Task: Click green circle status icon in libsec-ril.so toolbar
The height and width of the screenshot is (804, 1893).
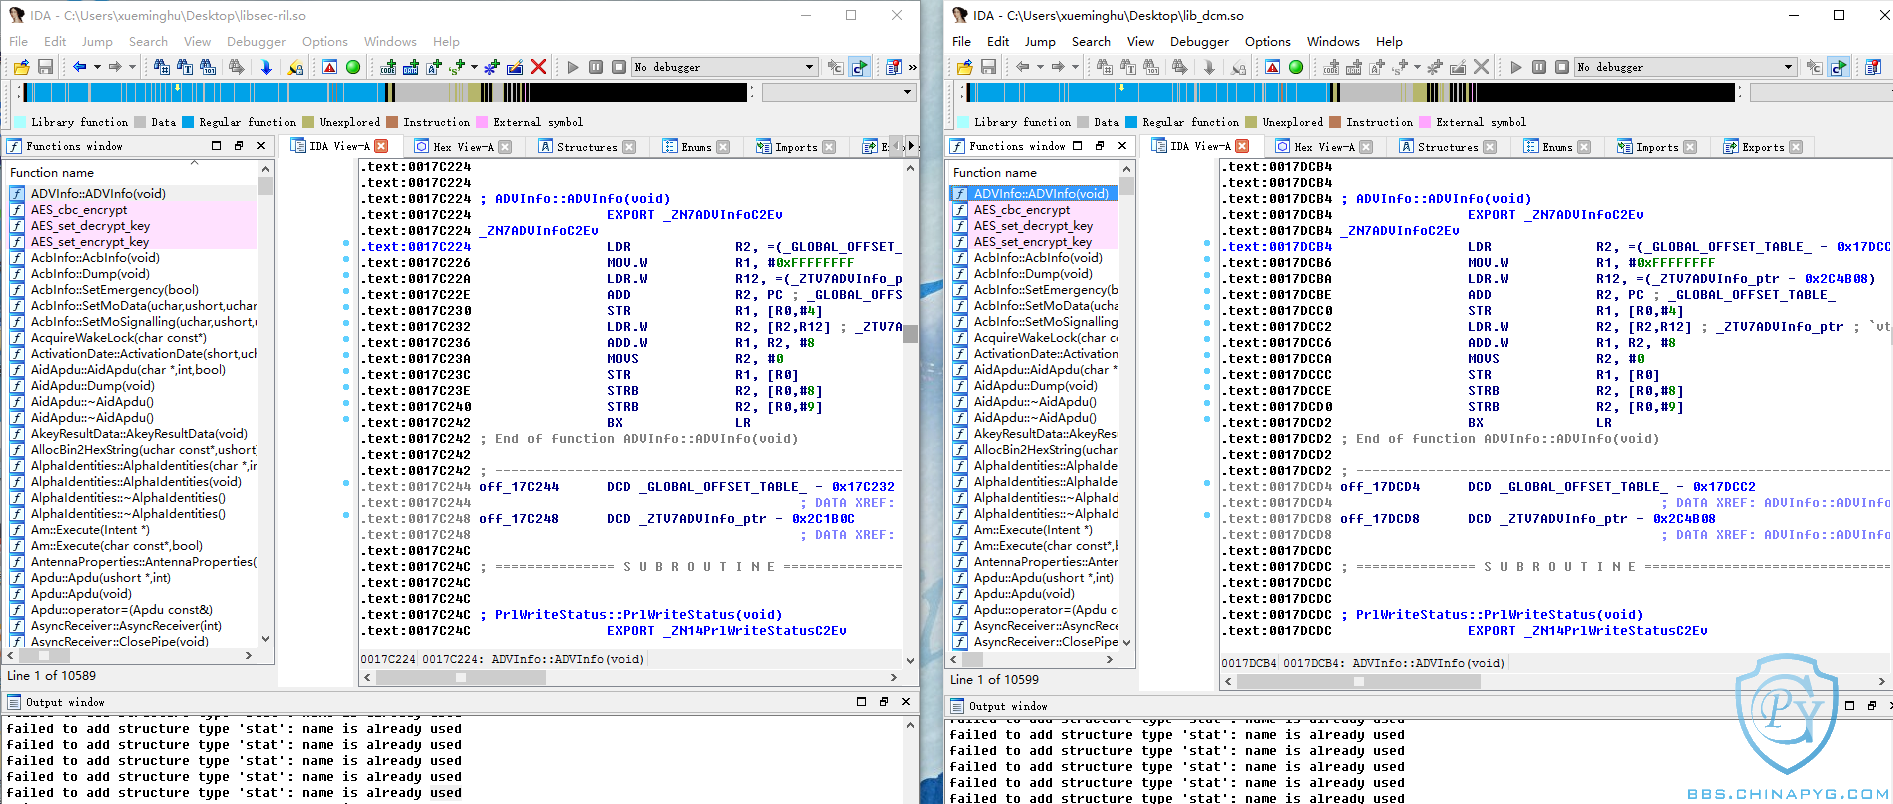Action: point(353,67)
